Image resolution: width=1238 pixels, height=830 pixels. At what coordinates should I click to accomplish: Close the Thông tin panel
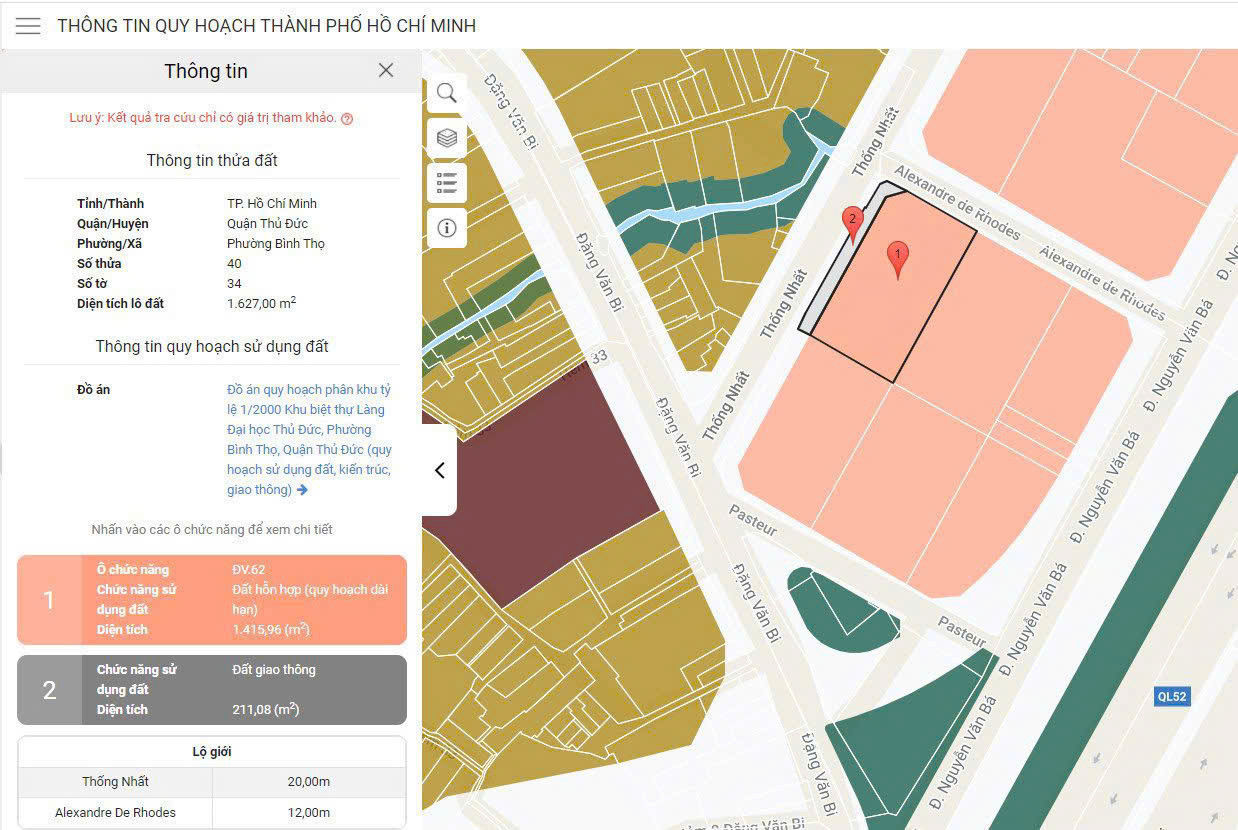pos(386,70)
